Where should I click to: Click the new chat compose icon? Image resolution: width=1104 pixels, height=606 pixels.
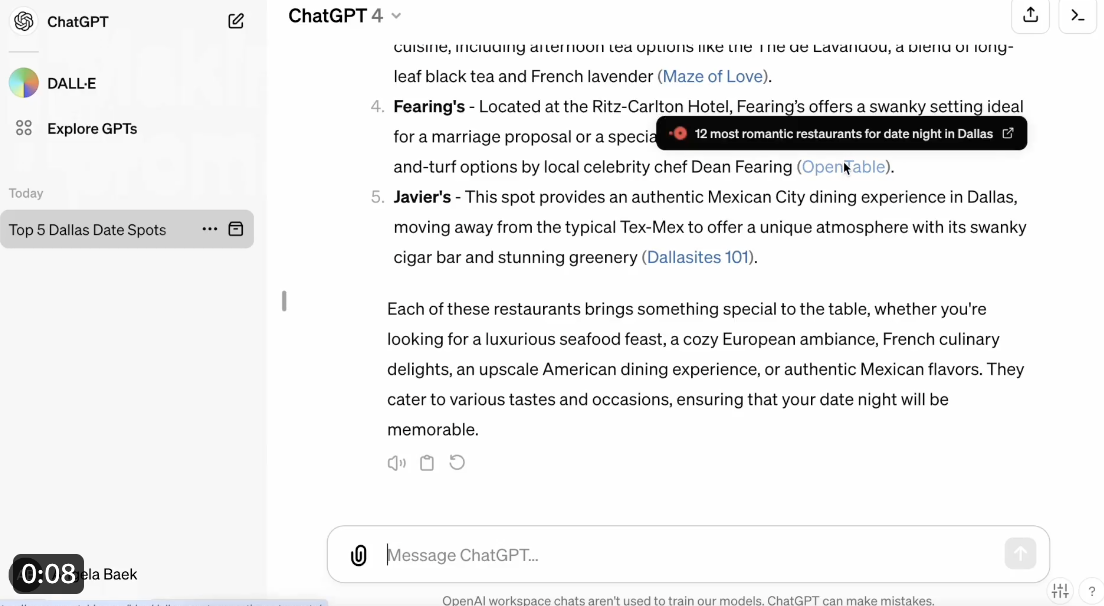pos(236,21)
